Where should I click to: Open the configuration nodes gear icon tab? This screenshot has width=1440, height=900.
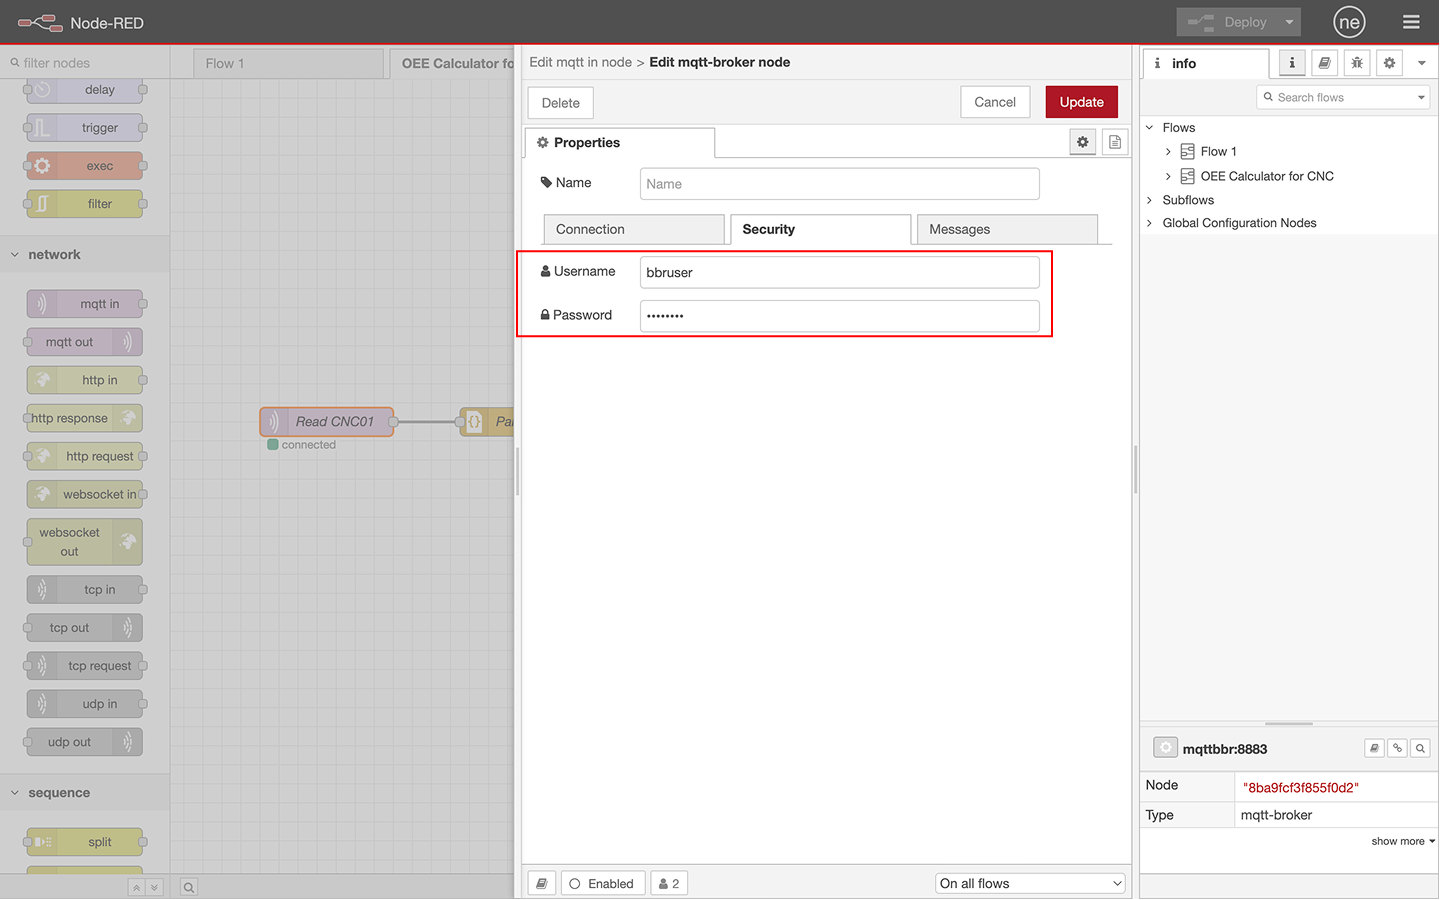(x=1389, y=63)
